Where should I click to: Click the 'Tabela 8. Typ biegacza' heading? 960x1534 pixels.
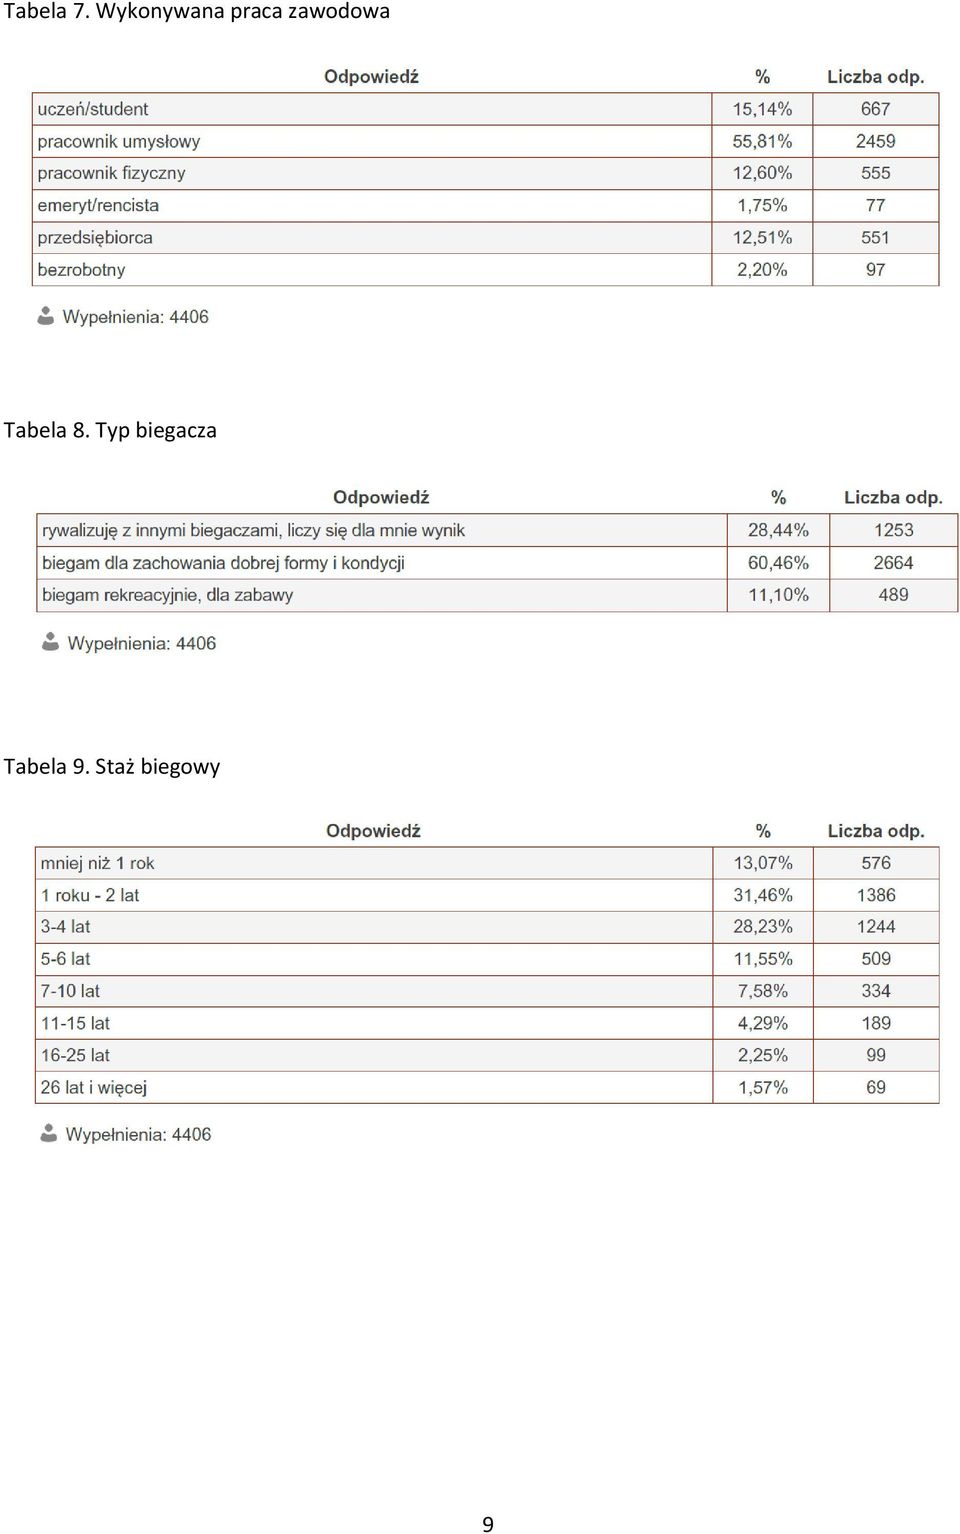[x=110, y=430]
